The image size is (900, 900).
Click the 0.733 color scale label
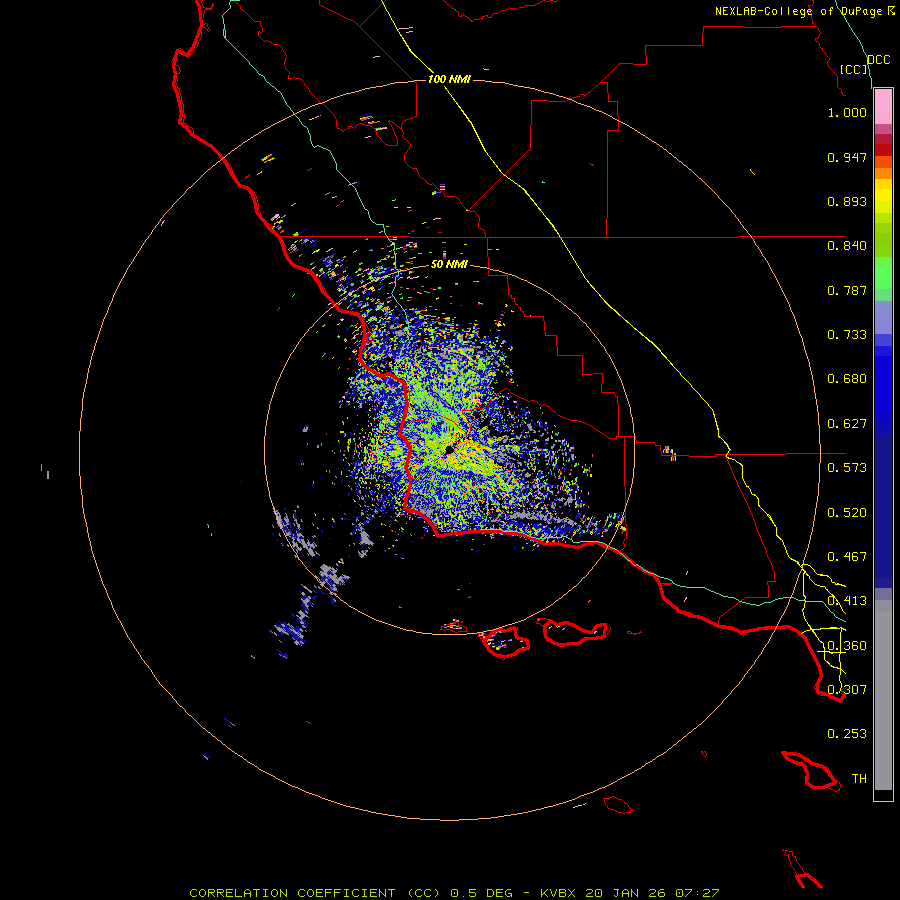click(x=847, y=335)
